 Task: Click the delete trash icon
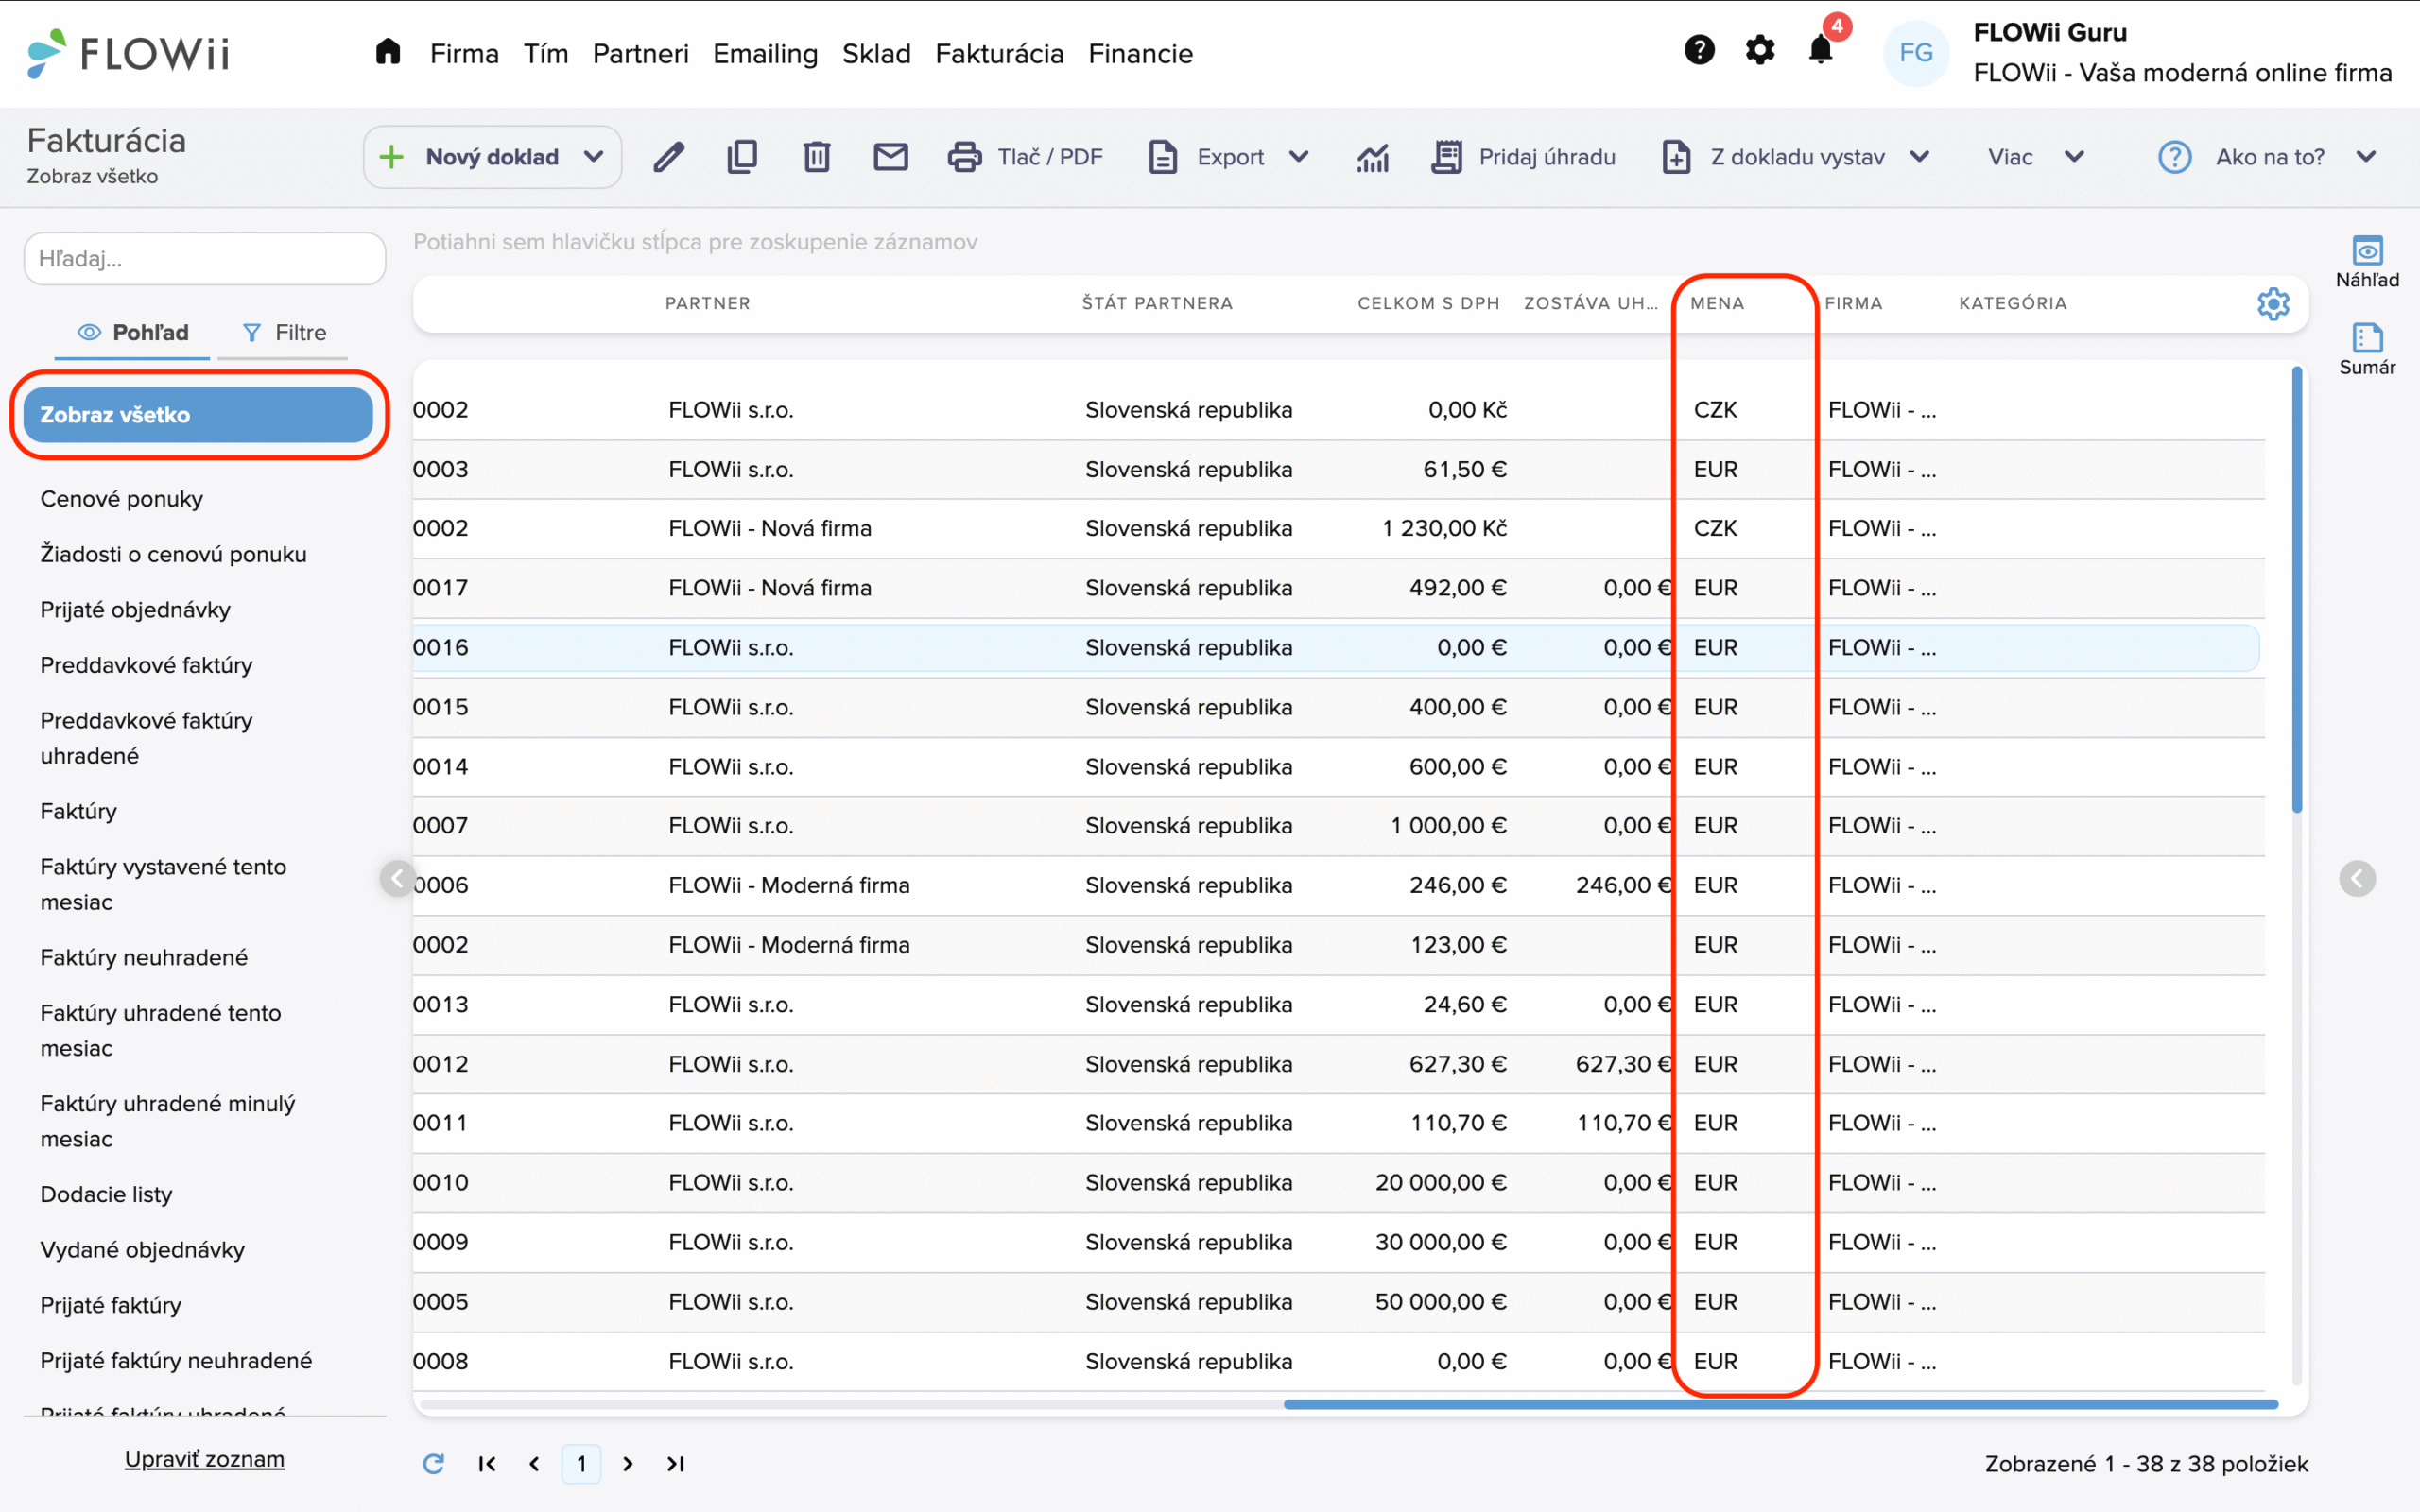click(x=816, y=157)
